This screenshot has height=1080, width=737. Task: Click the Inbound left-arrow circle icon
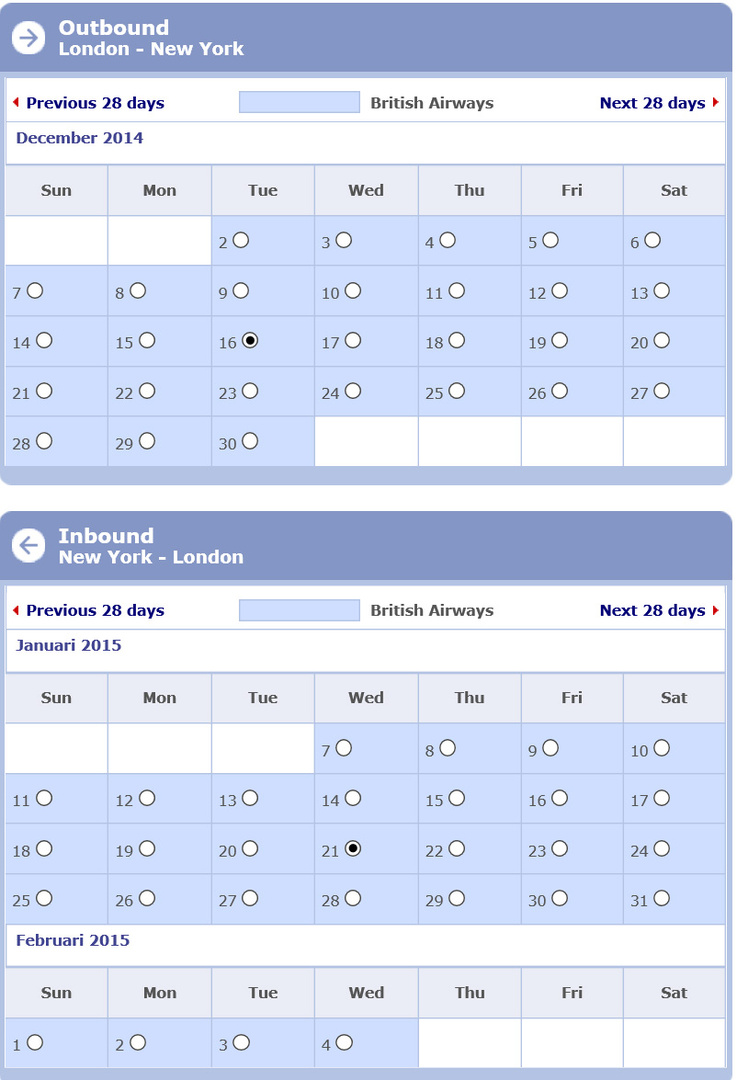coord(29,545)
